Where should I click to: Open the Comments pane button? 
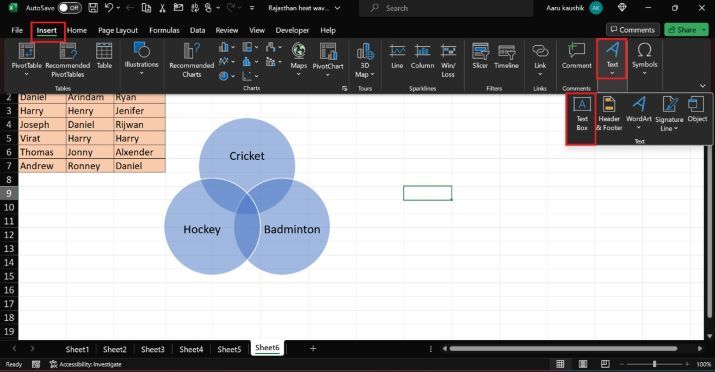(x=632, y=30)
